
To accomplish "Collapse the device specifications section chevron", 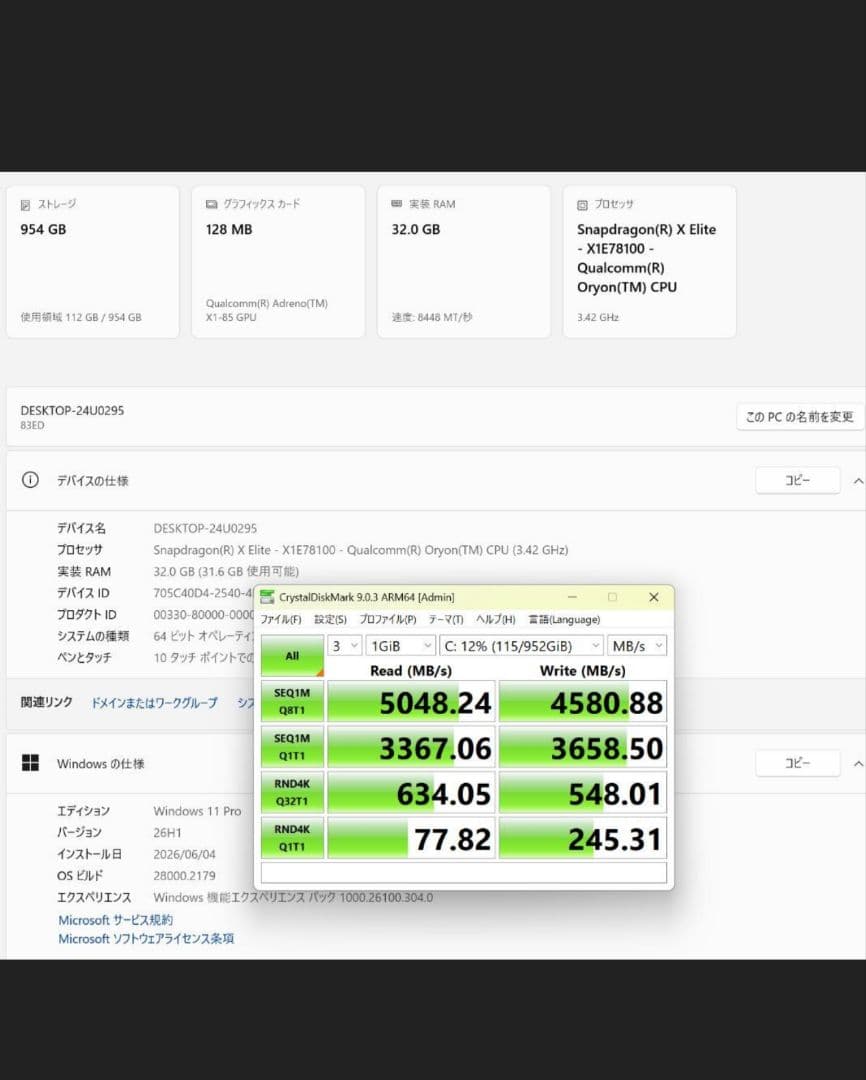I will 858,481.
